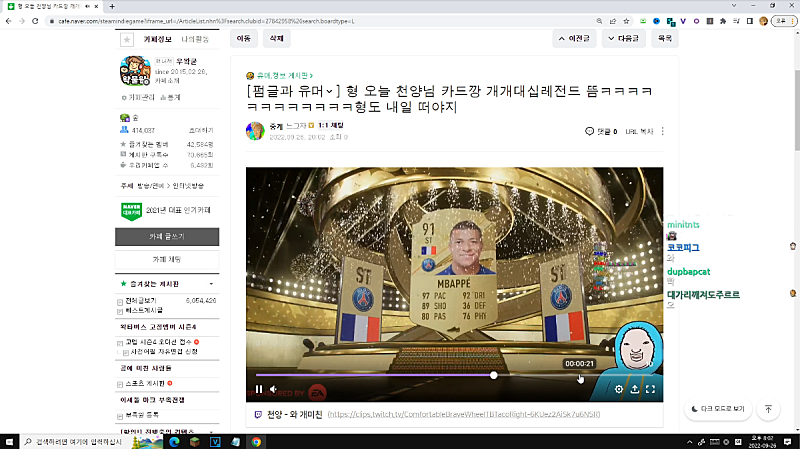Mute the tab with the tab speaker icon
The height and width of the screenshot is (449, 800).
87,7
